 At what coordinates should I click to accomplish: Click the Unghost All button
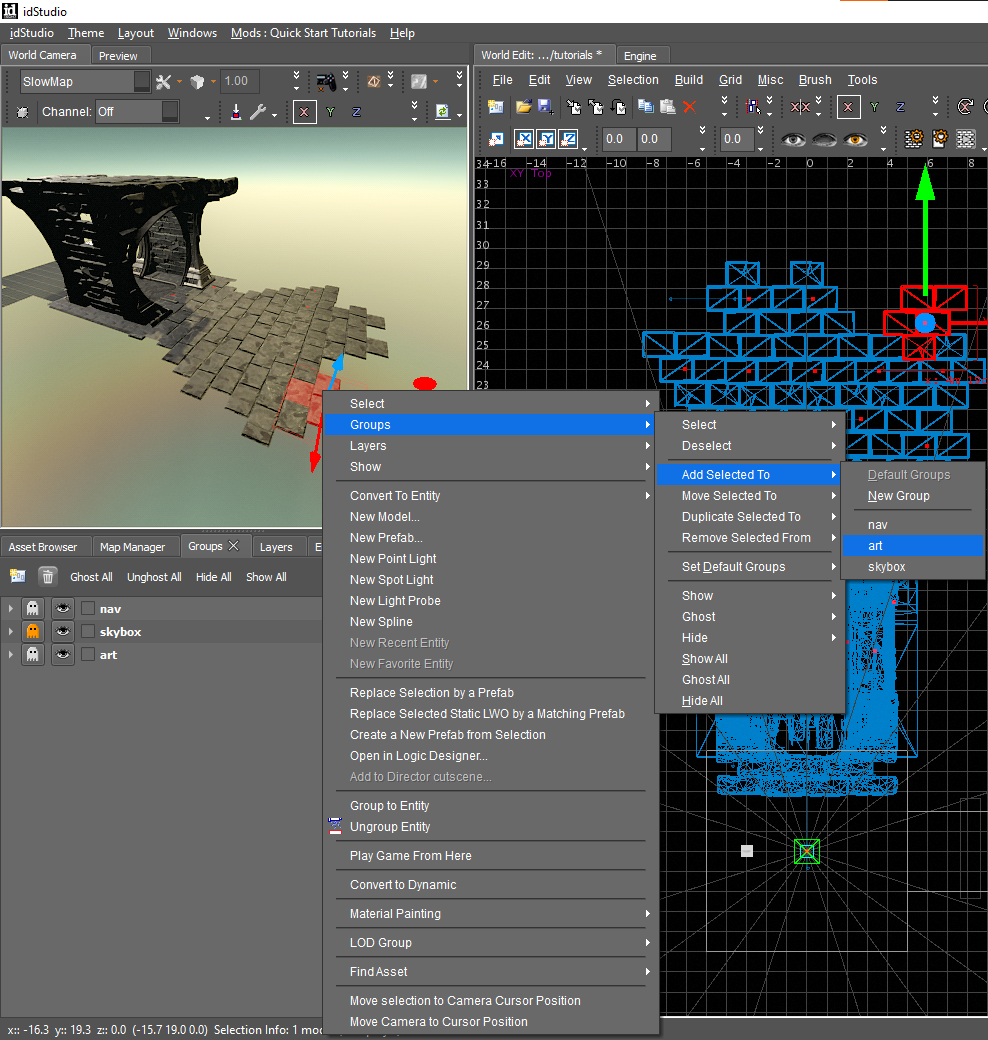click(x=154, y=577)
